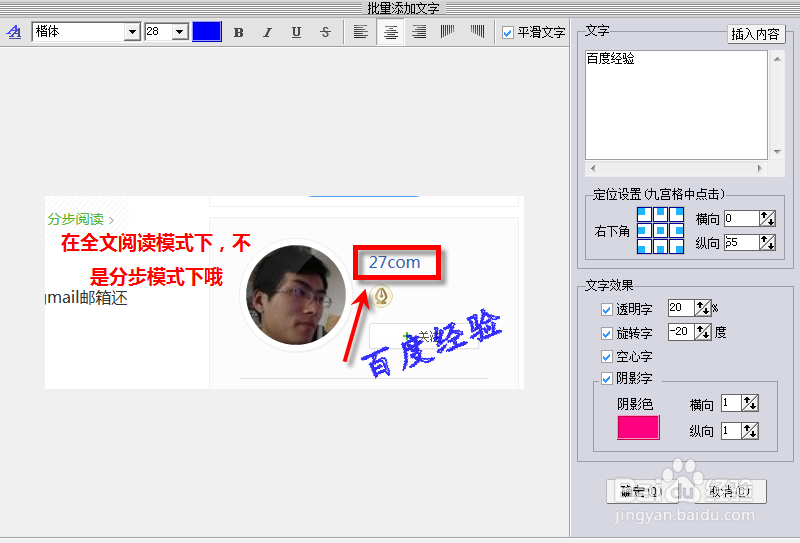Toggle the 旋转字 checkbox
Viewport: 800px width, 543px height.
point(607,334)
